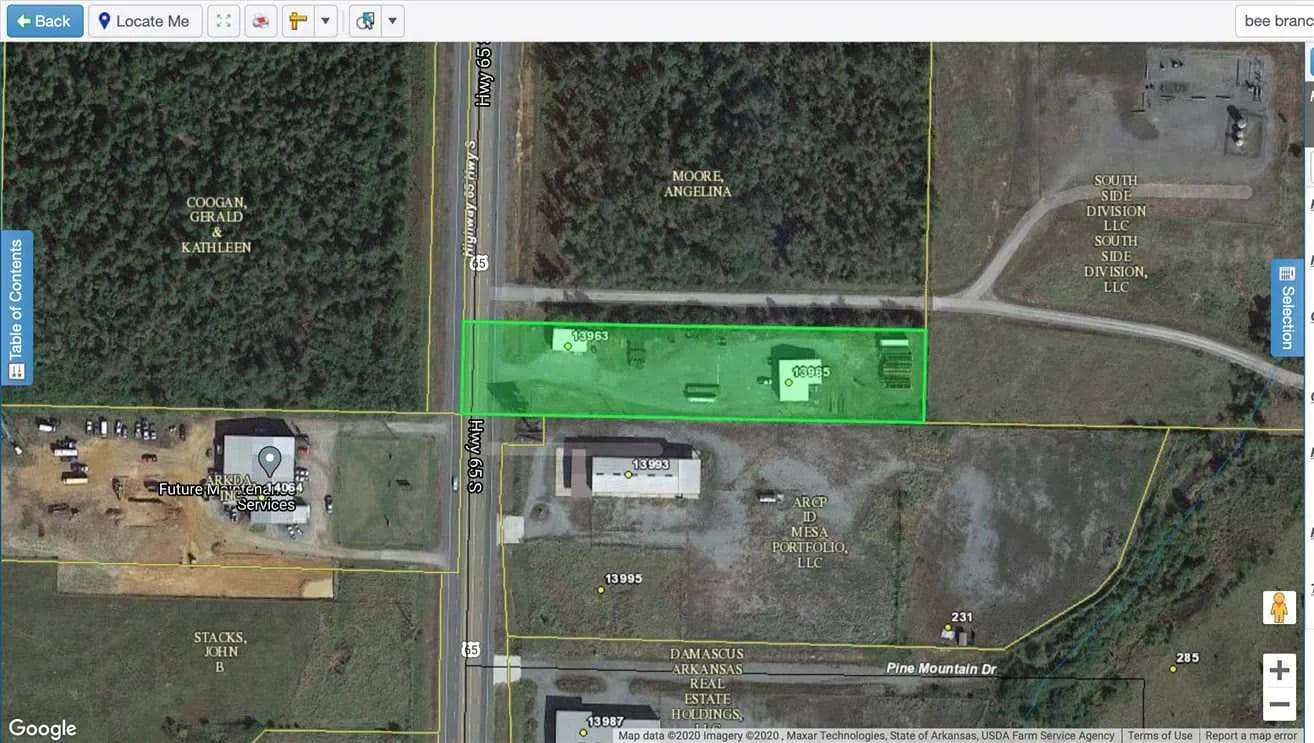Click Report a map error link
The image size is (1314, 743).
(1250, 736)
